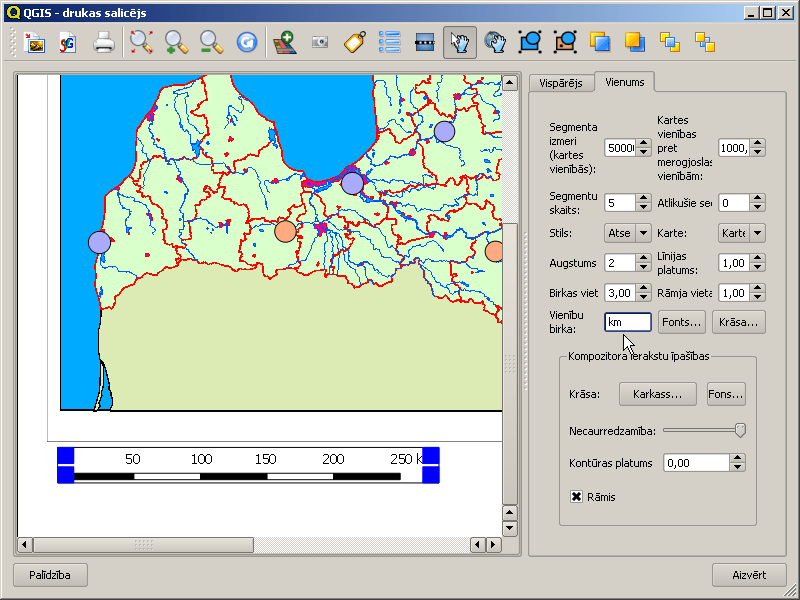Select the Add label tool
Image resolution: width=800 pixels, height=600 pixels.
355,43
